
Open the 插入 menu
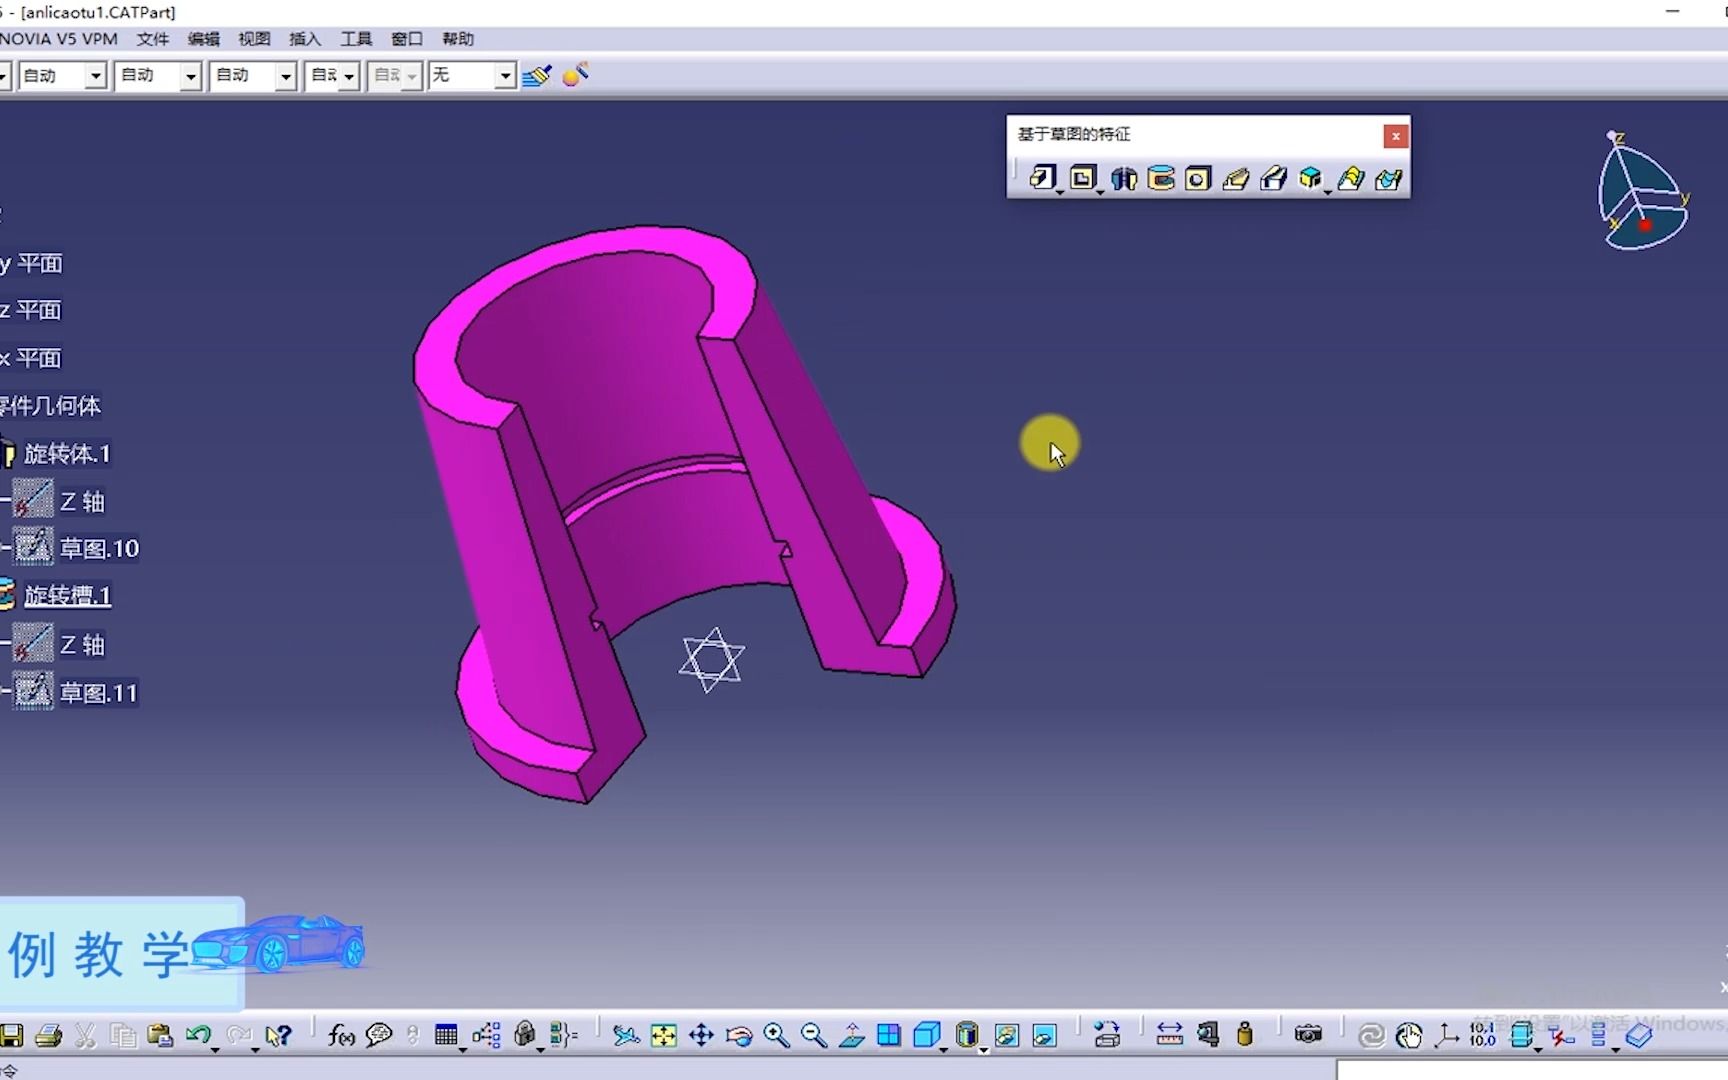click(305, 39)
